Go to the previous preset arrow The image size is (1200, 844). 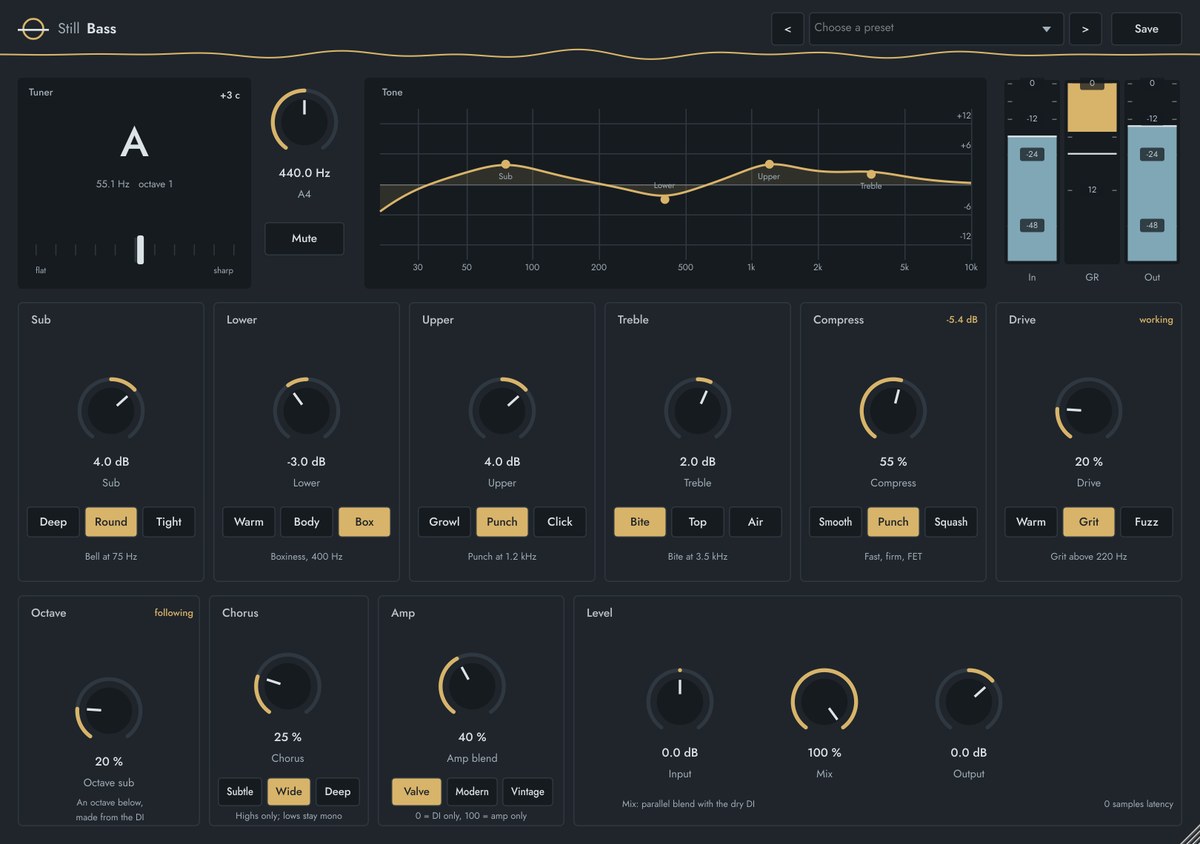pyautogui.click(x=787, y=29)
